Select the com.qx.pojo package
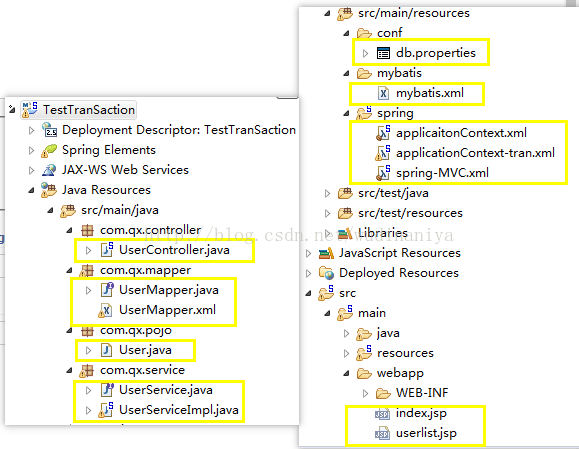Screen dimensions: 579x449 [136, 330]
